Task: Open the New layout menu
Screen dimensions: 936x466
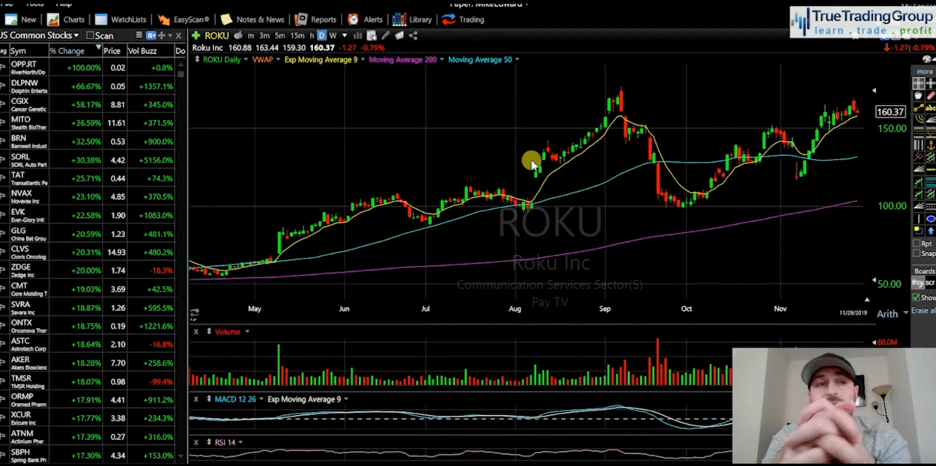Action: click(21, 20)
